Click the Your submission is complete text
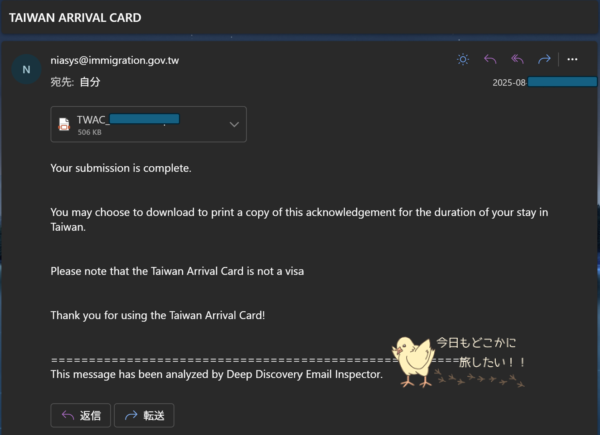The width and height of the screenshot is (600, 435). coord(121,168)
